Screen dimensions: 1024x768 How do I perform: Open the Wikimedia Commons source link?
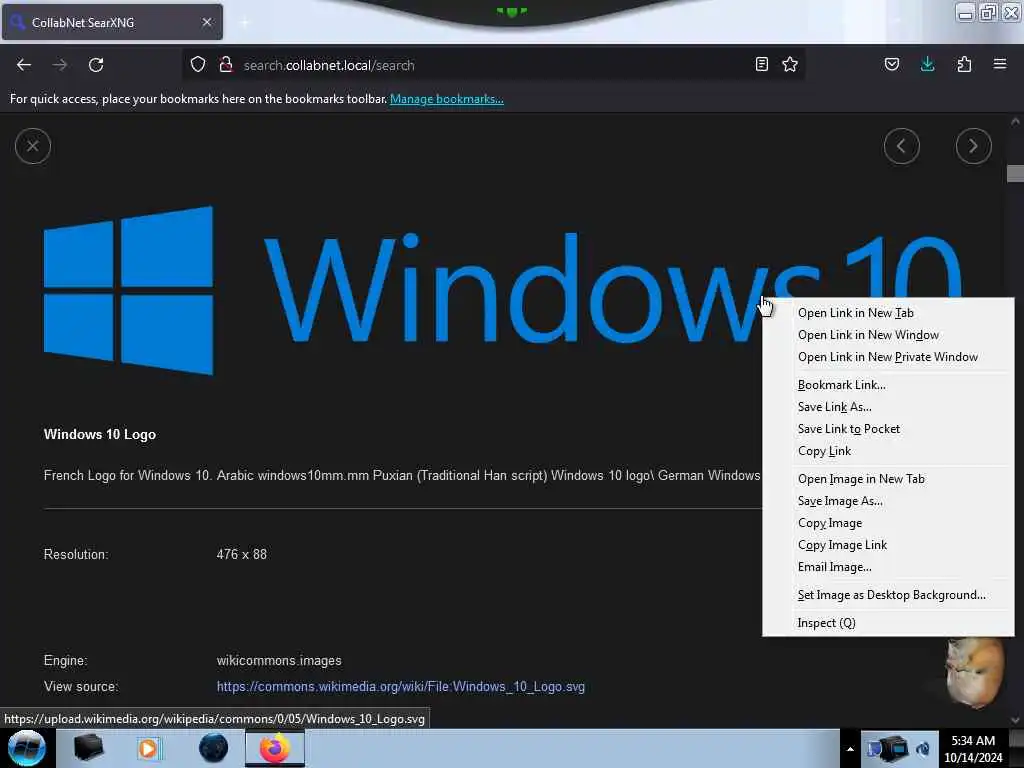coord(400,686)
